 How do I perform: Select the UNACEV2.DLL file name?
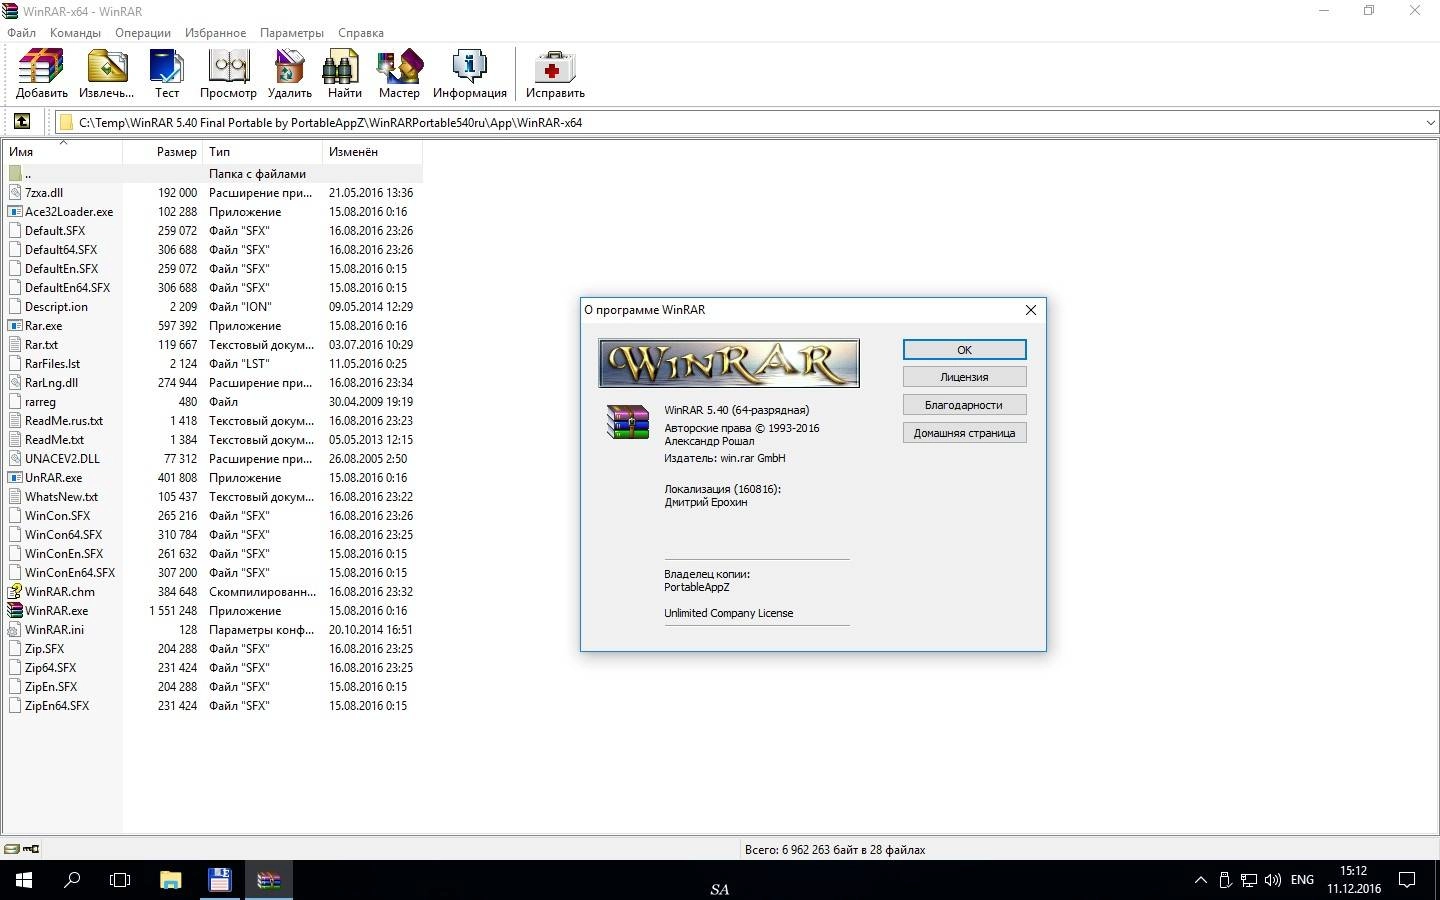[62, 458]
